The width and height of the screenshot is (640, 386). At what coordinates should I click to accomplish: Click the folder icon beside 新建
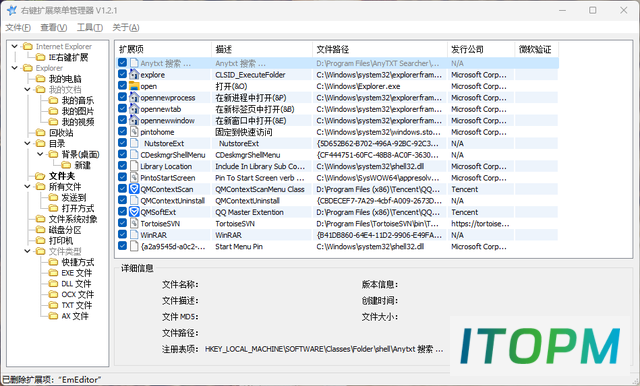[x=66, y=165]
